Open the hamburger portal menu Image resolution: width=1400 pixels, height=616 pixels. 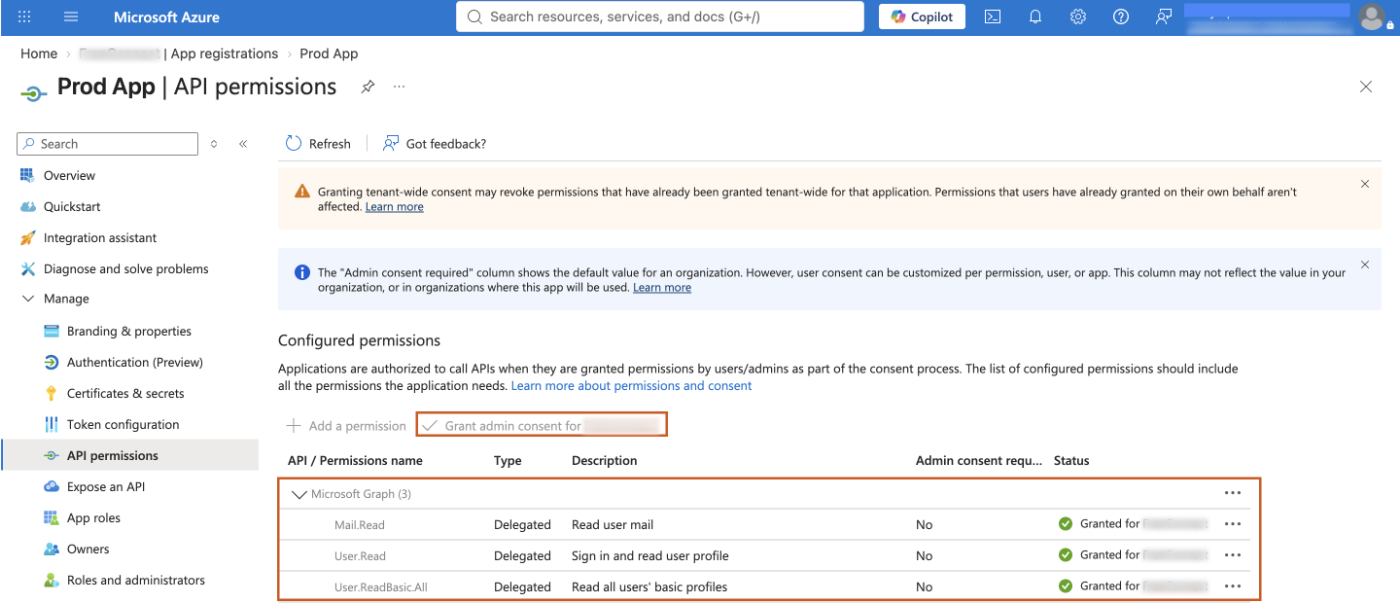71,17
